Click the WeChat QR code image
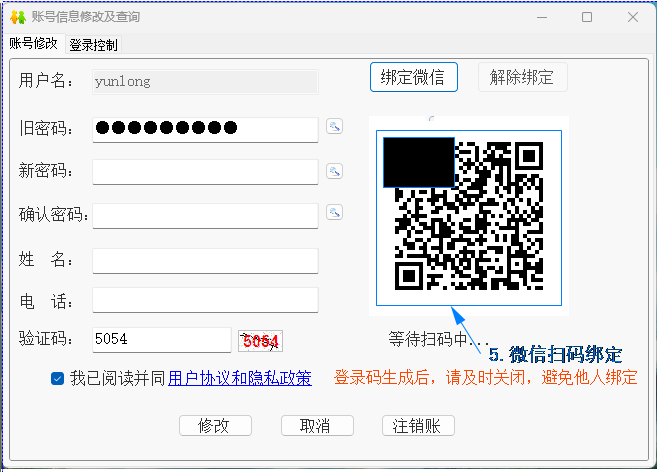 [469, 218]
